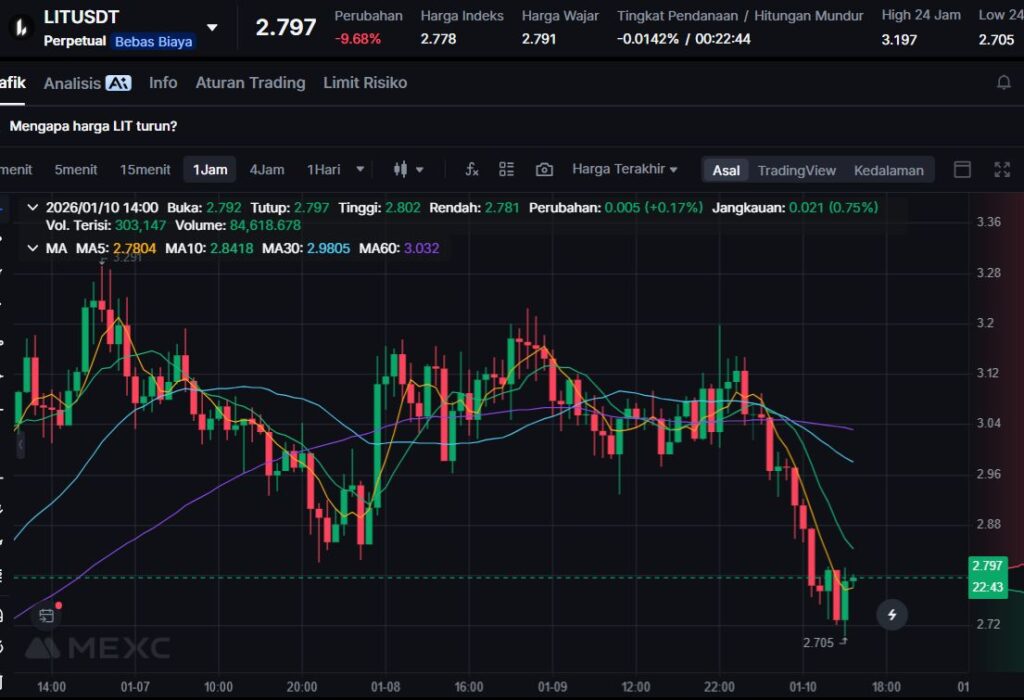Screen dimensions: 1024x700
Task: Take a chart snapshot with camera icon
Action: coord(544,169)
